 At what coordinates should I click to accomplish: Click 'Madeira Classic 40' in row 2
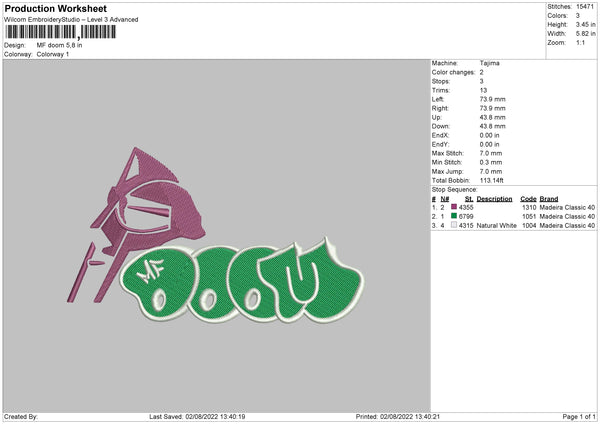[567, 217]
